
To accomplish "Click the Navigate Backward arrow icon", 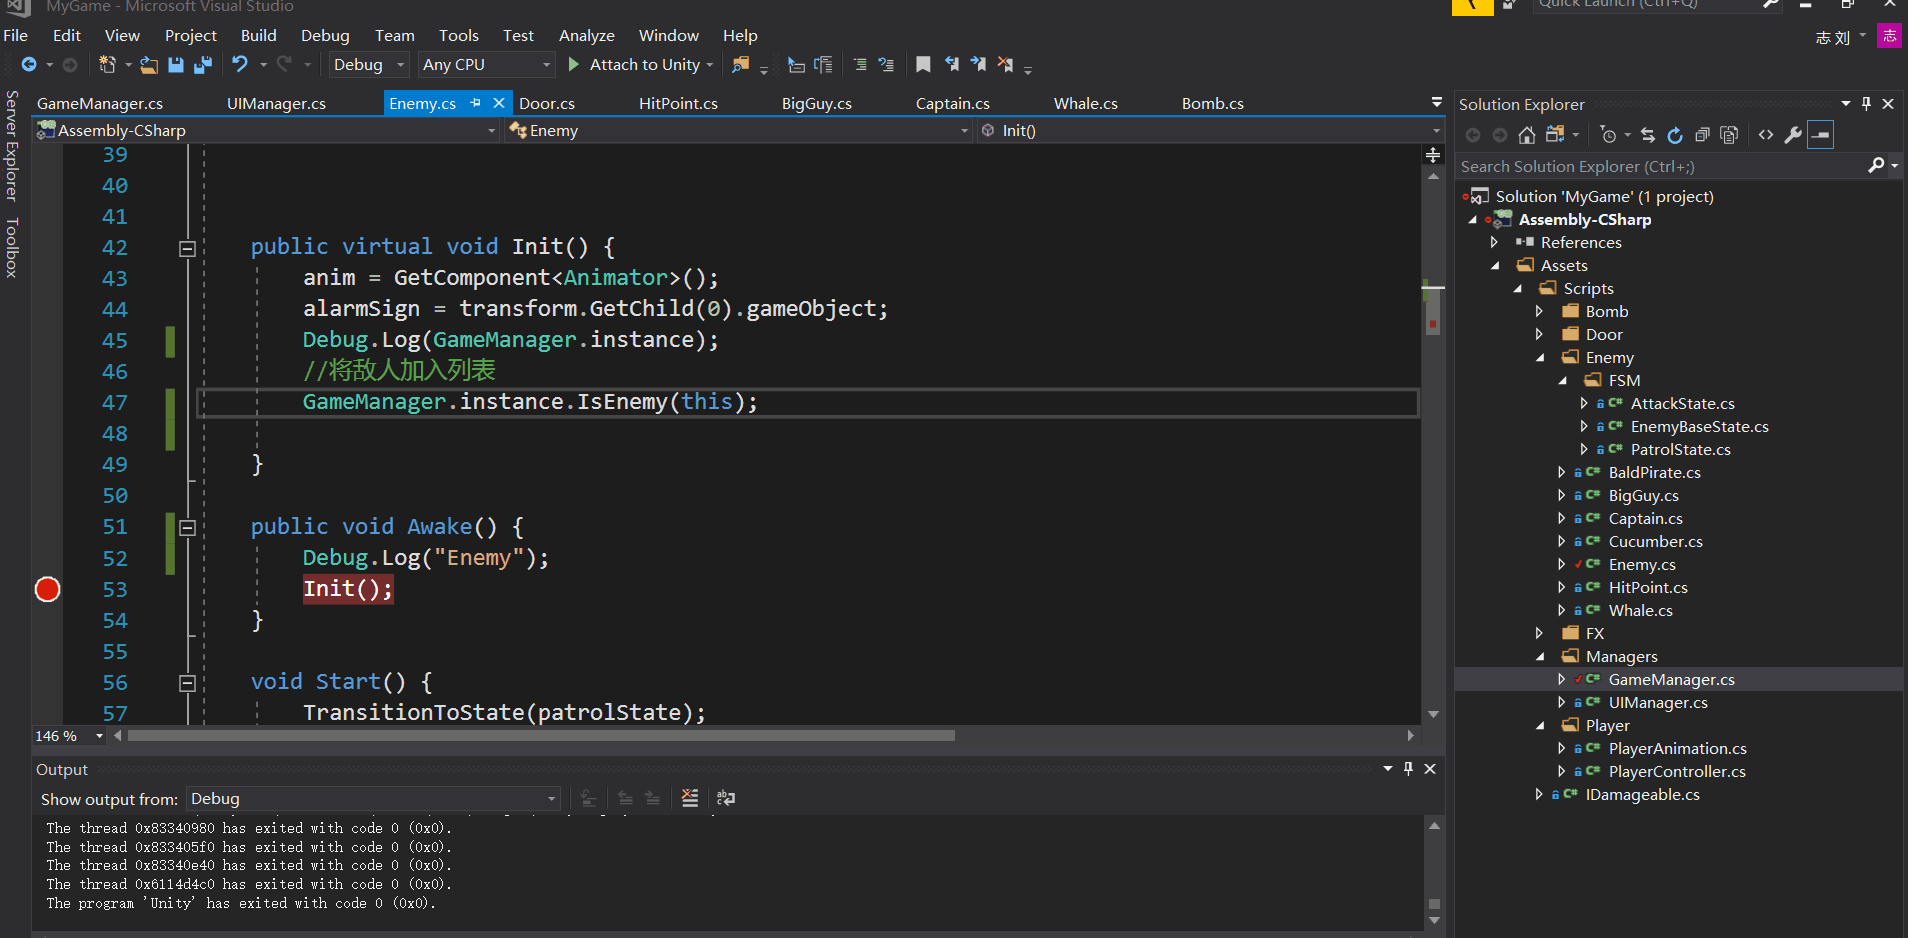I will coord(29,65).
